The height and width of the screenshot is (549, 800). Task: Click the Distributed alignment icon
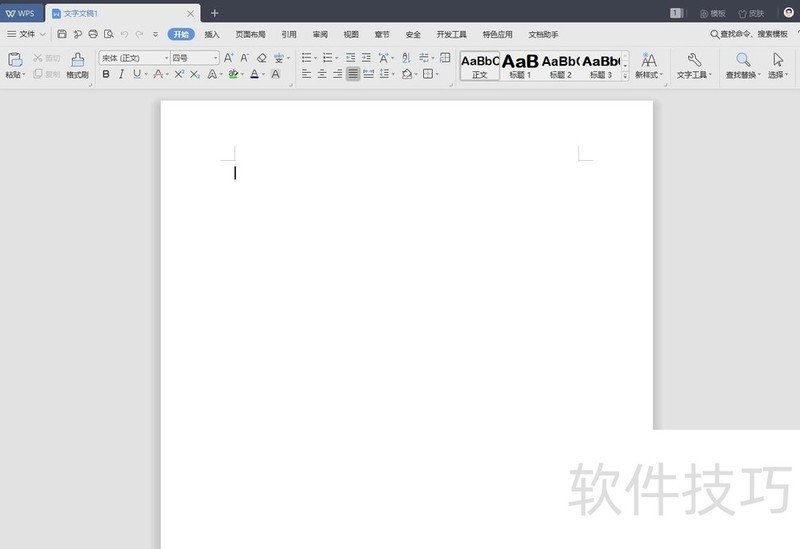pyautogui.click(x=368, y=74)
